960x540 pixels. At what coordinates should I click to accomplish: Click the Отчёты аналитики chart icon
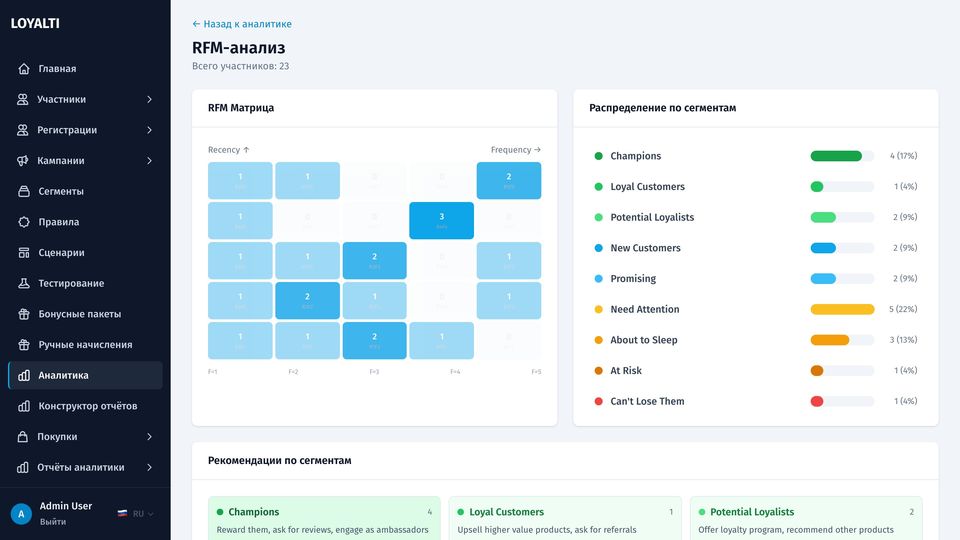[23, 467]
